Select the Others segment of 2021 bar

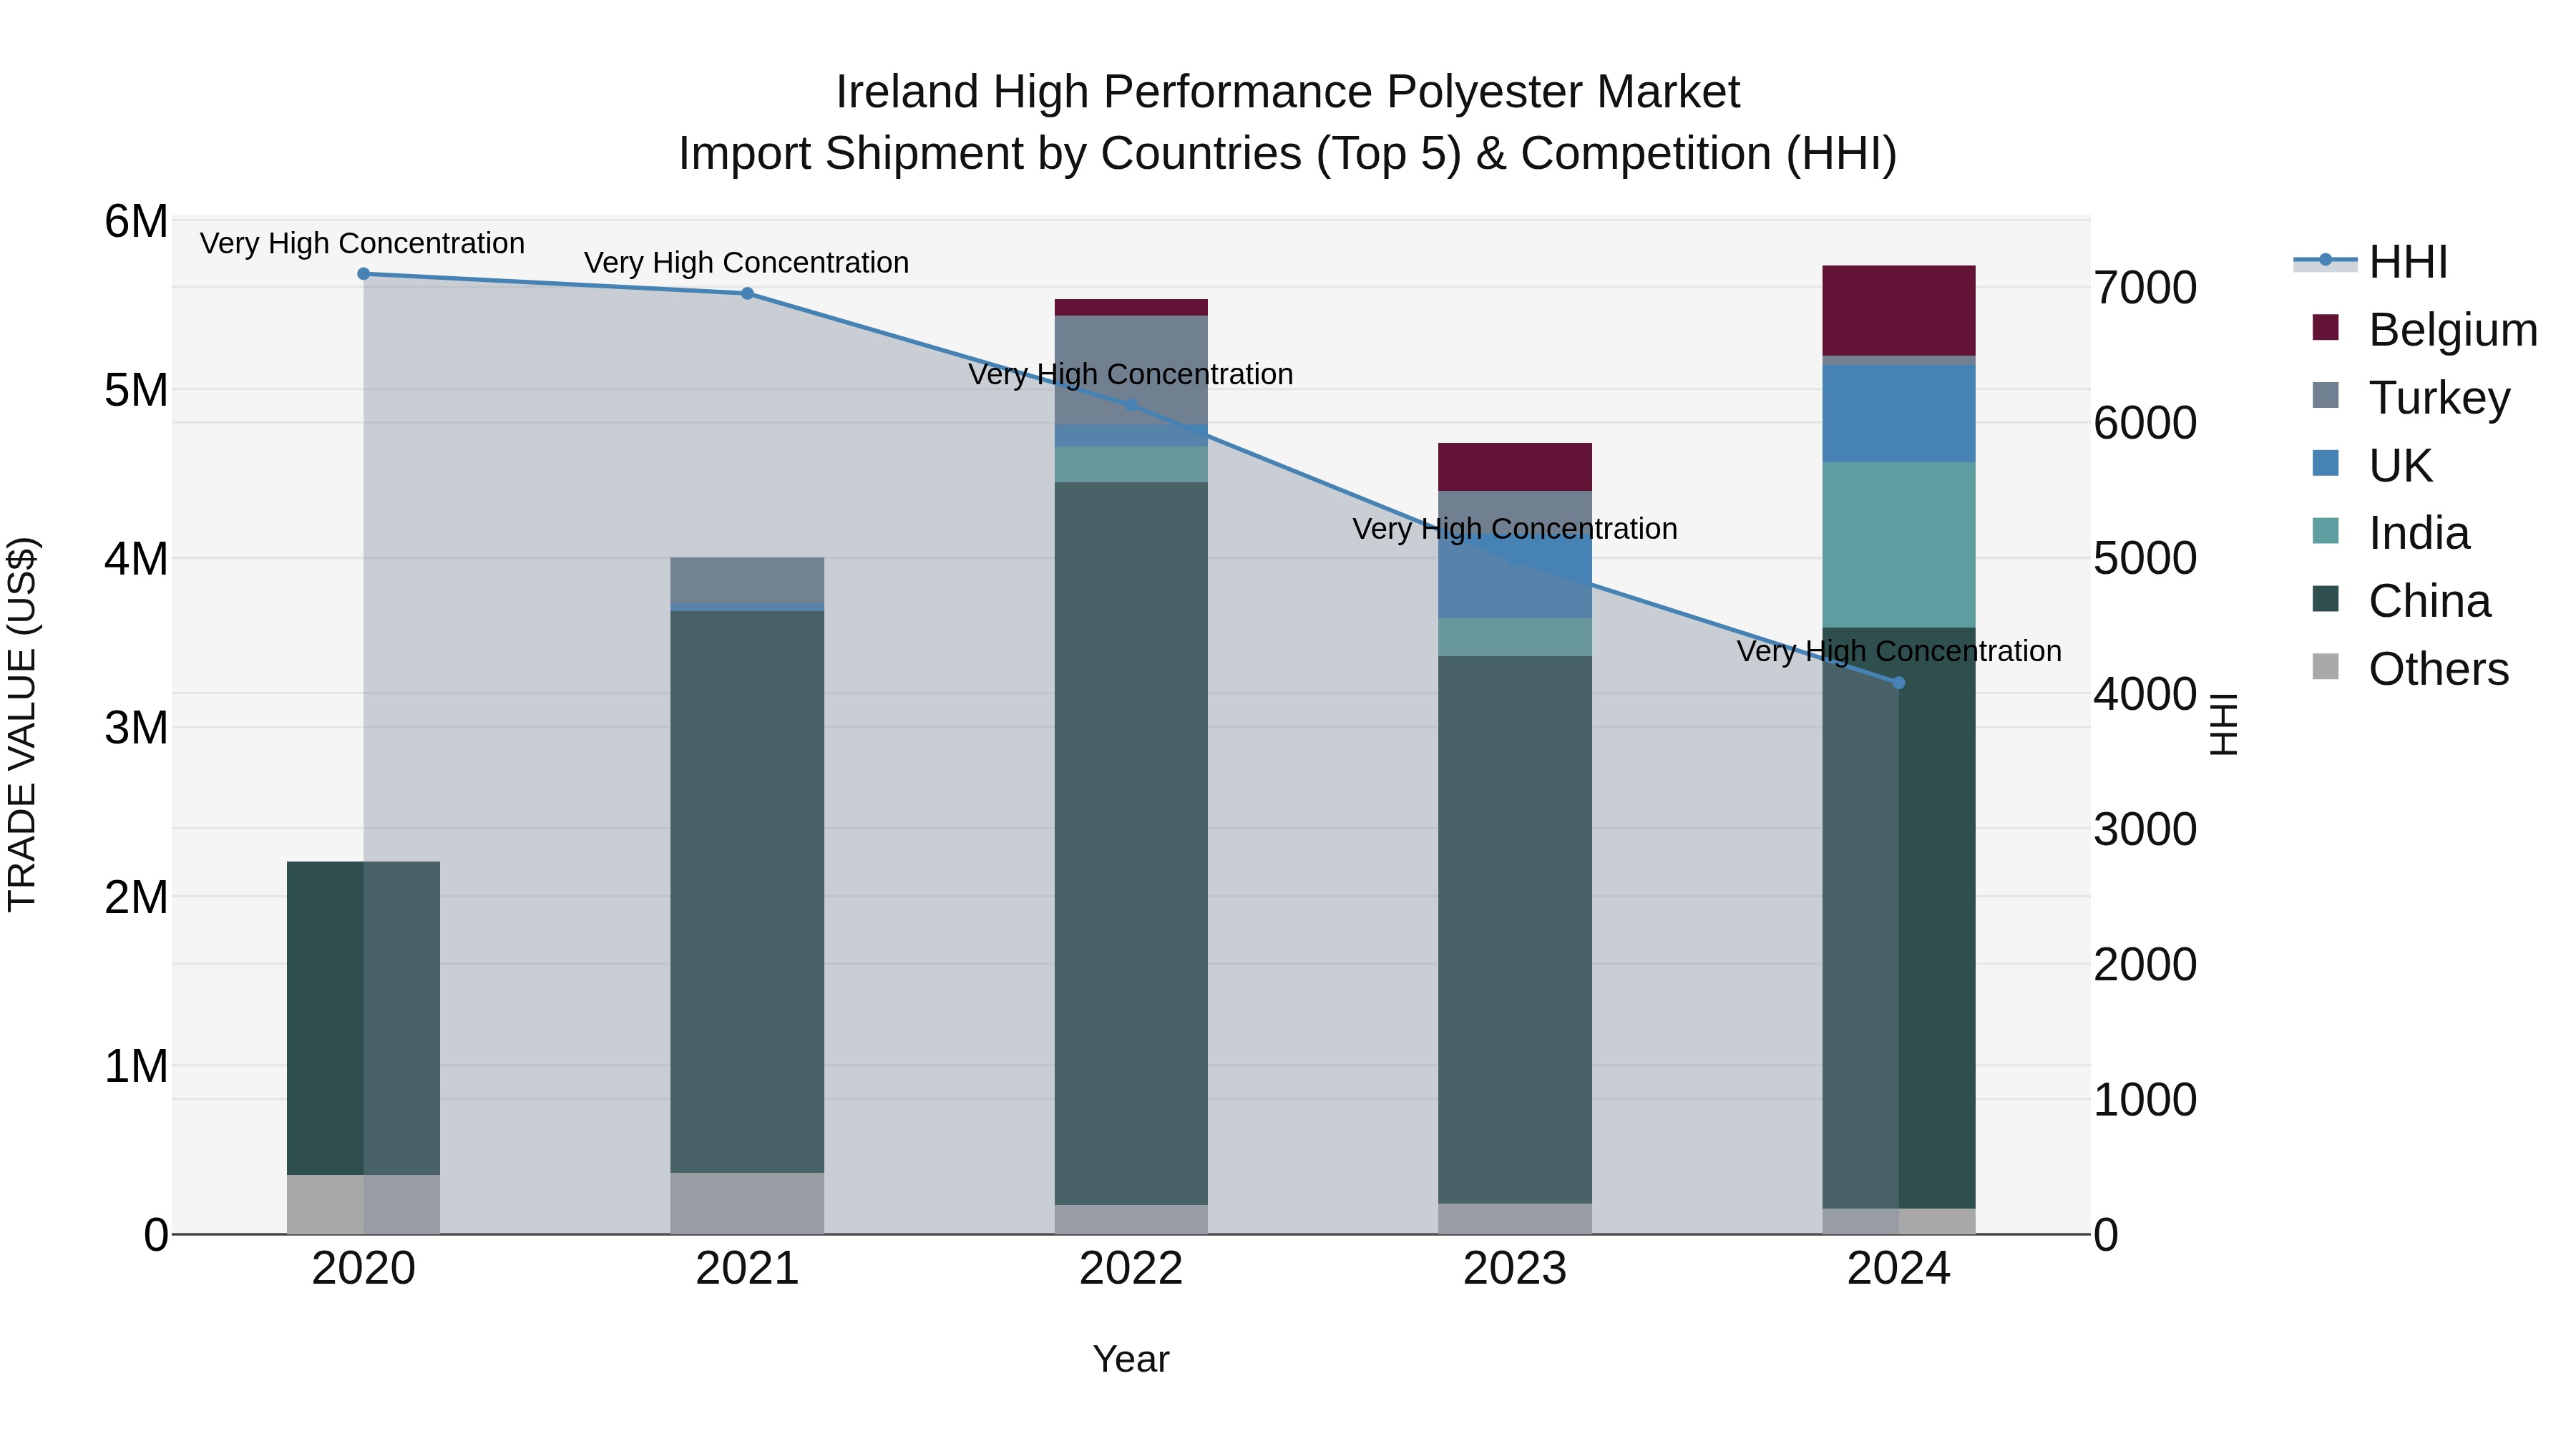(747, 1203)
